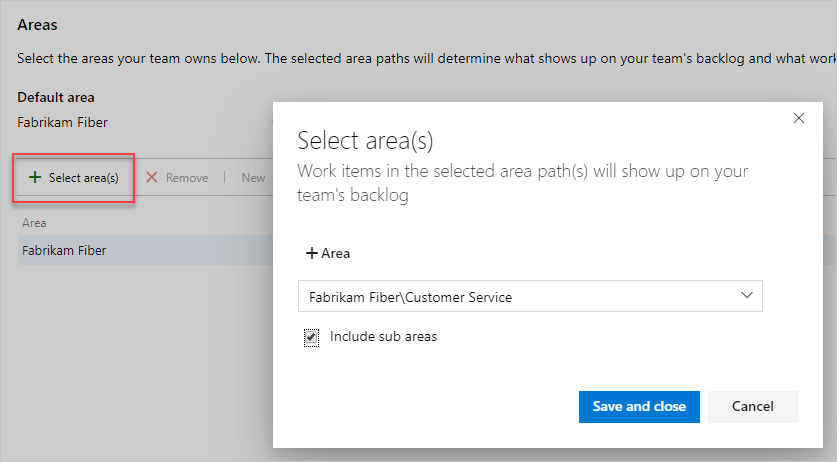Click the green plus icon beside Select area(s)
The image size is (837, 462).
click(35, 178)
